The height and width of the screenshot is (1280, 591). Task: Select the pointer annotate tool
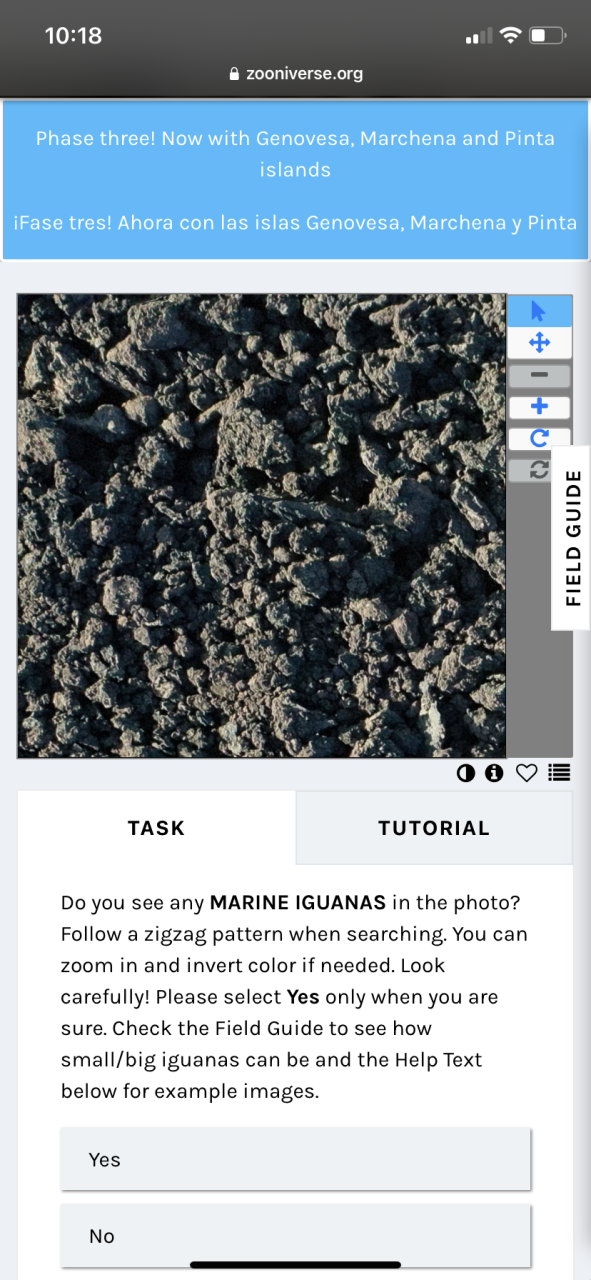[x=539, y=311]
